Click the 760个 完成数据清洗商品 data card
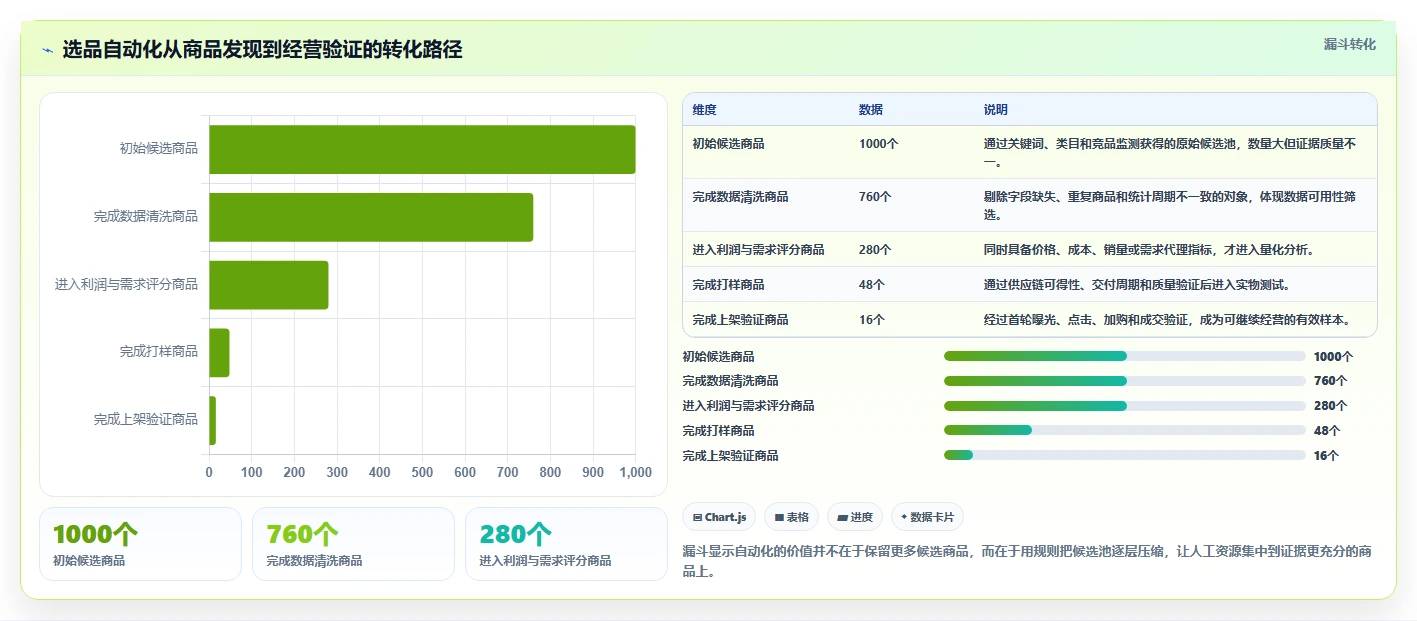The height and width of the screenshot is (621, 1417). coord(354,544)
